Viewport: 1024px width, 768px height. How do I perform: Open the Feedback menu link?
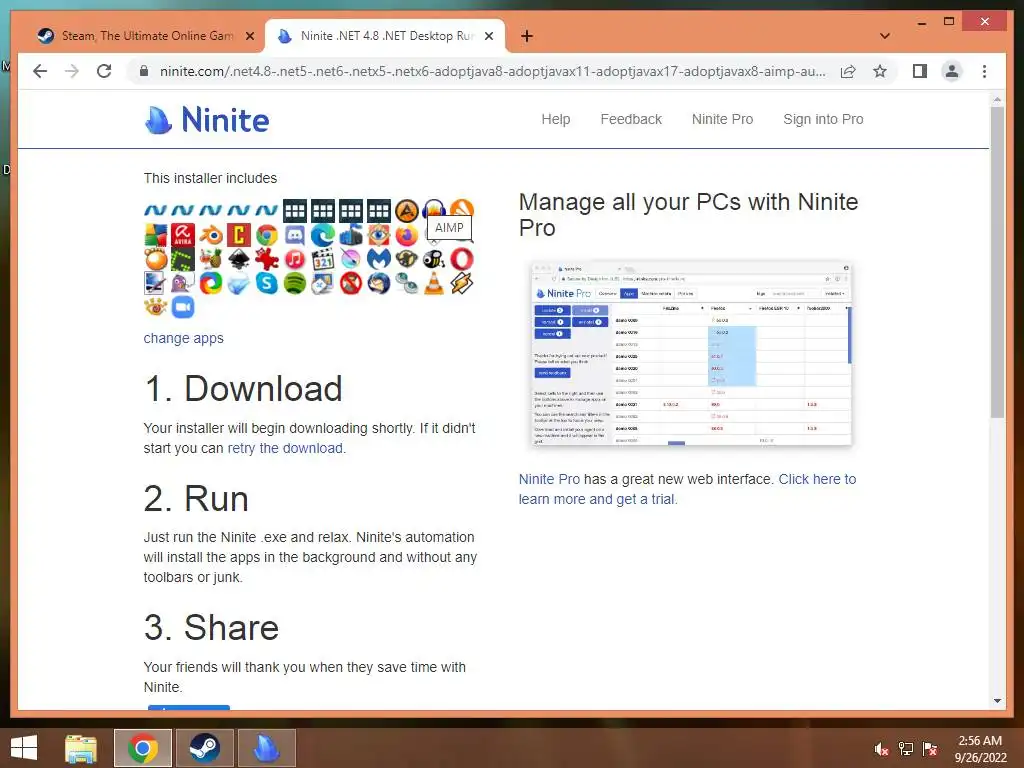point(631,120)
